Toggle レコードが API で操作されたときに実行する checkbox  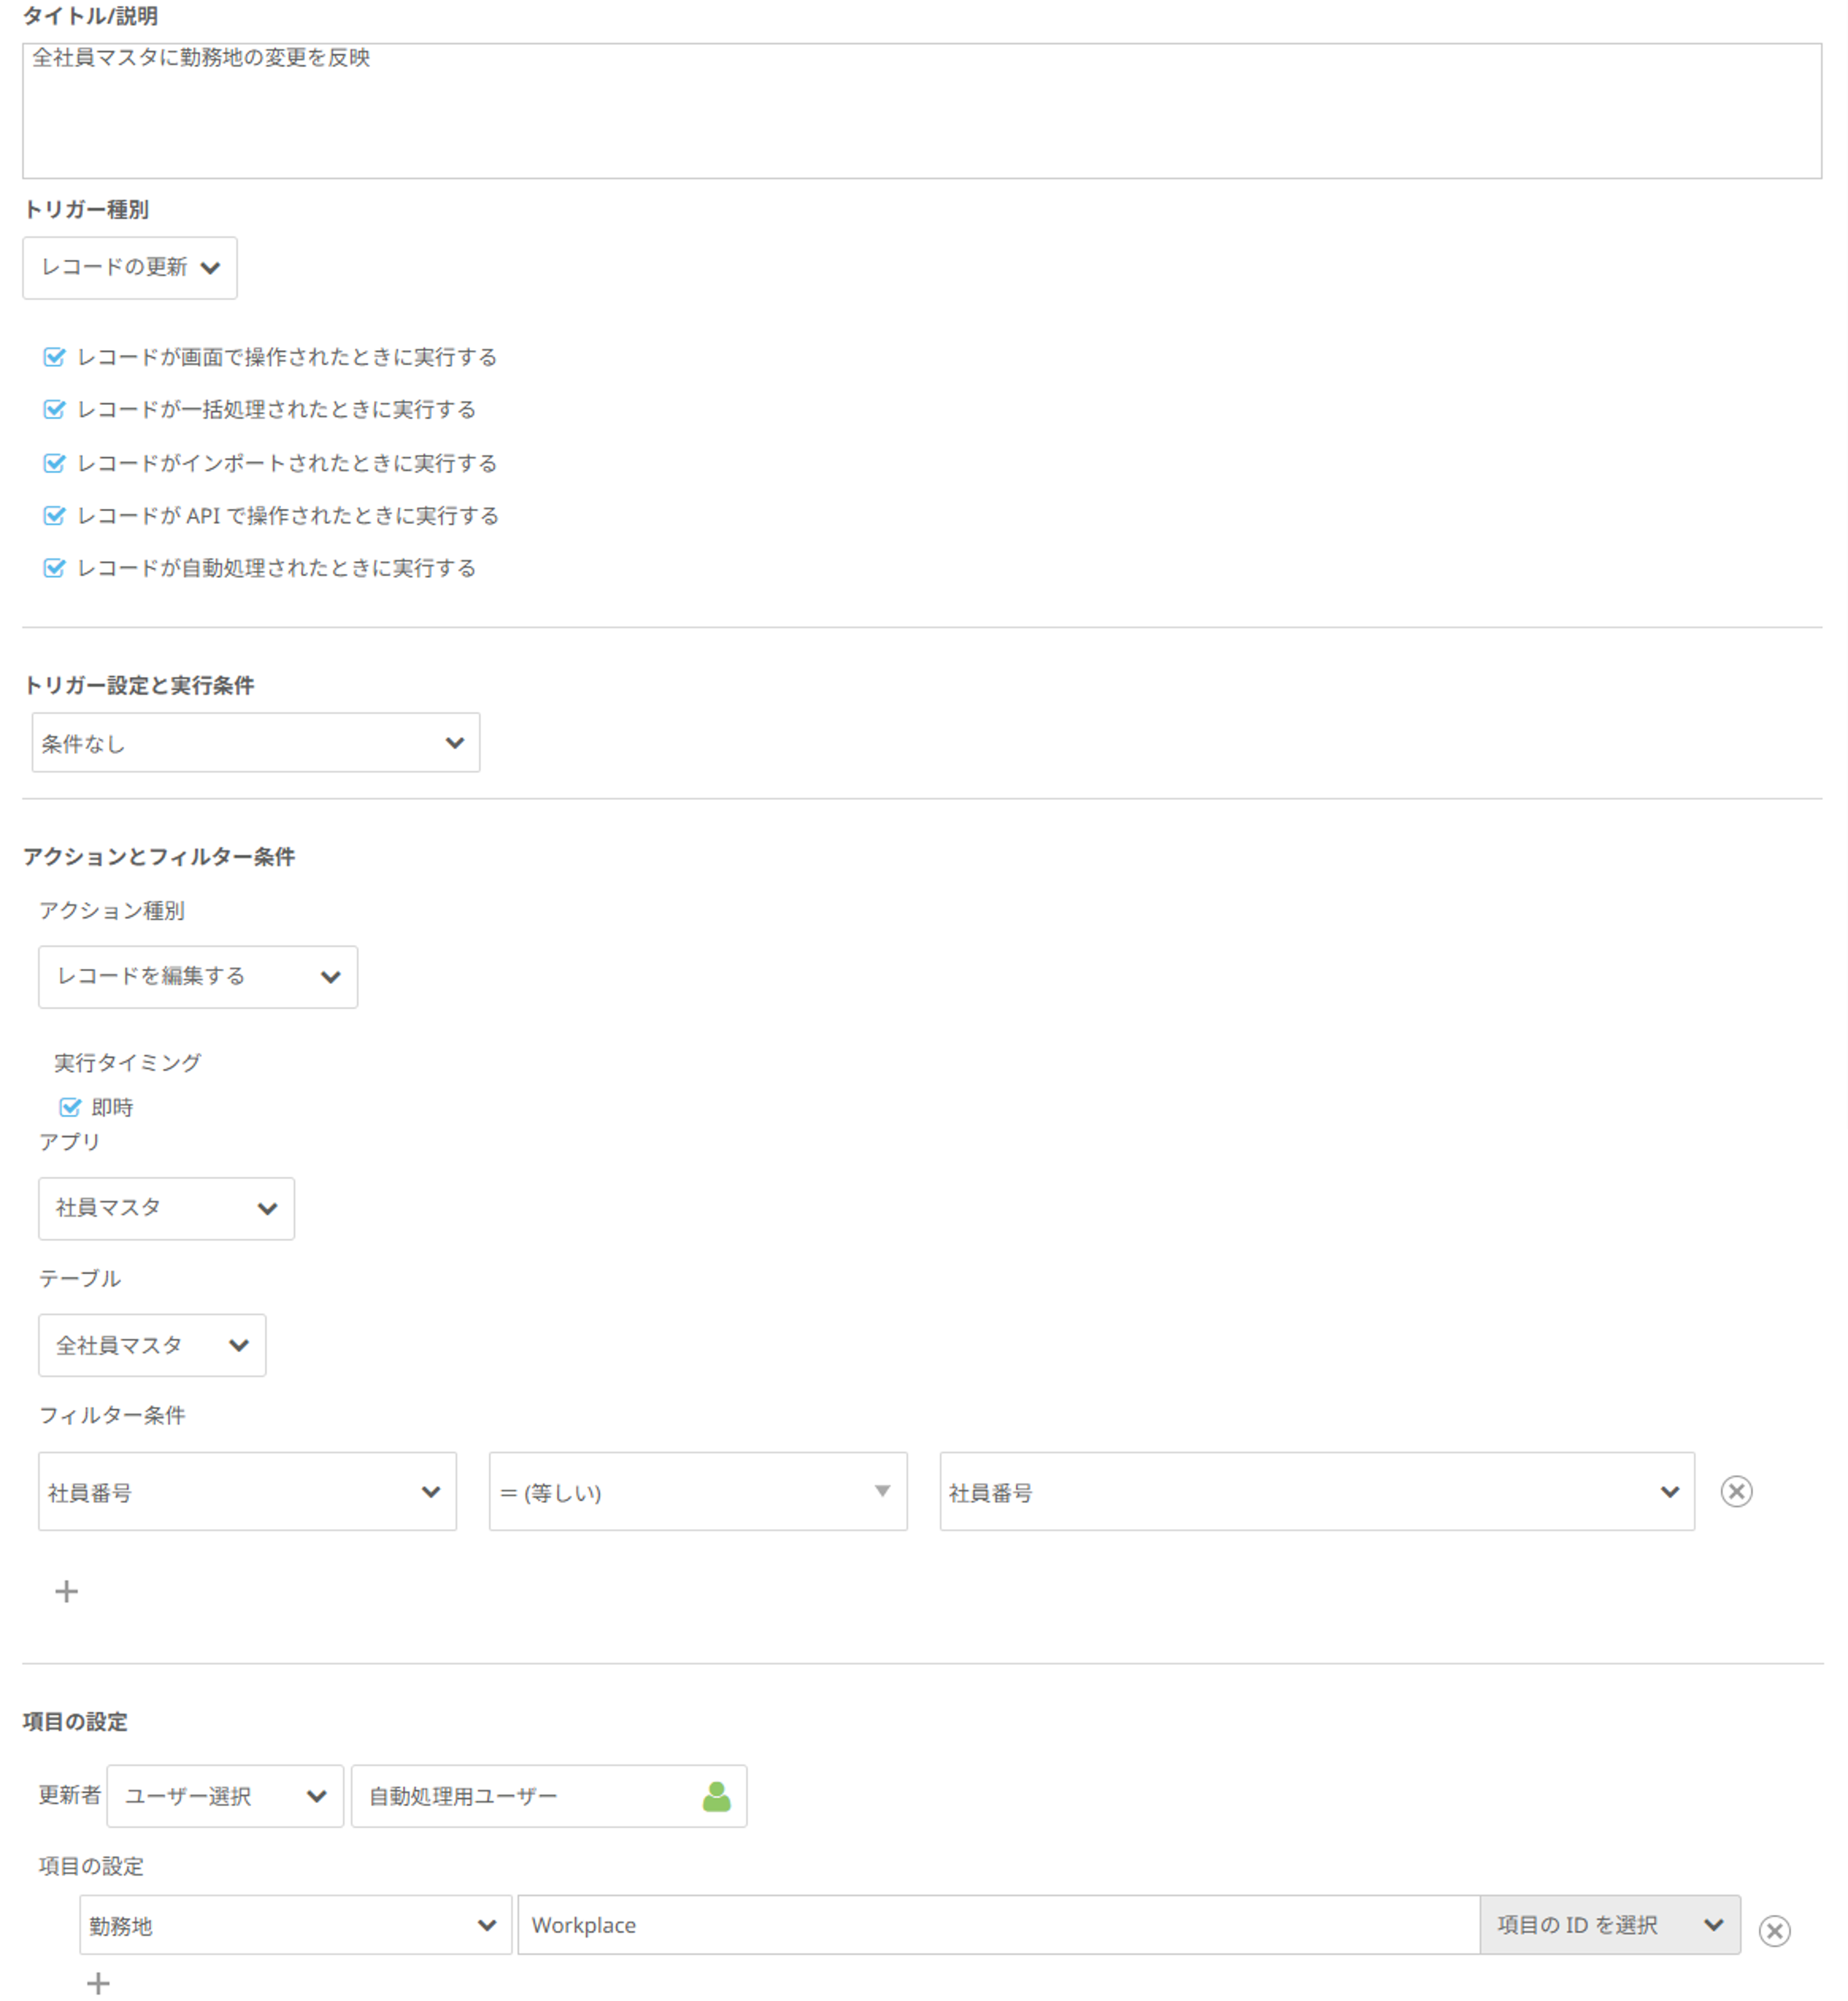pyautogui.click(x=55, y=515)
